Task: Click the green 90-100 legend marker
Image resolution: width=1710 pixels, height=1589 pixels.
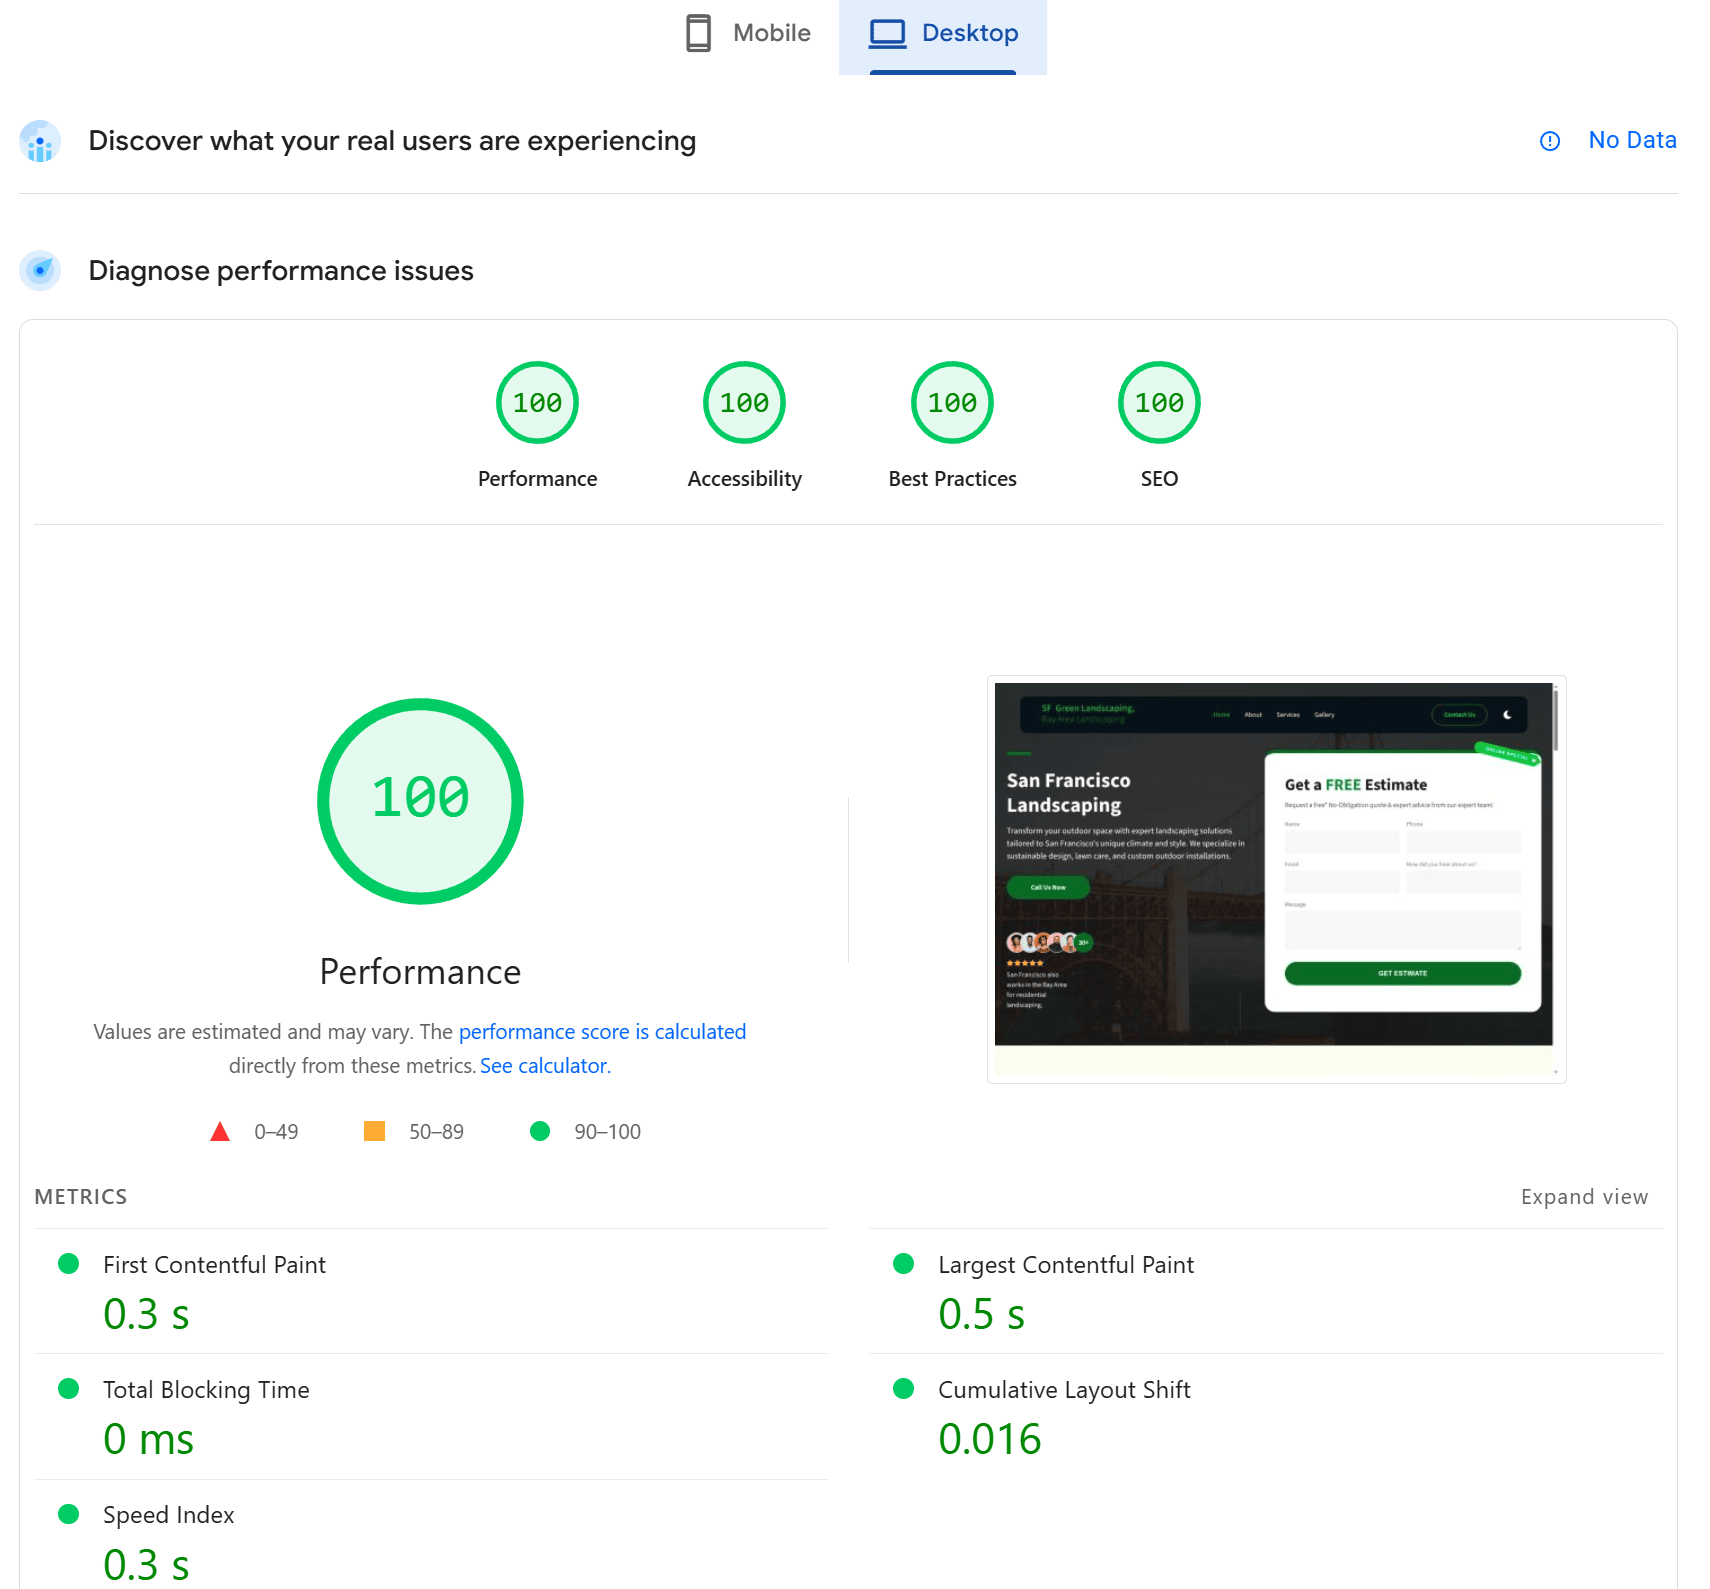Action: click(541, 1131)
